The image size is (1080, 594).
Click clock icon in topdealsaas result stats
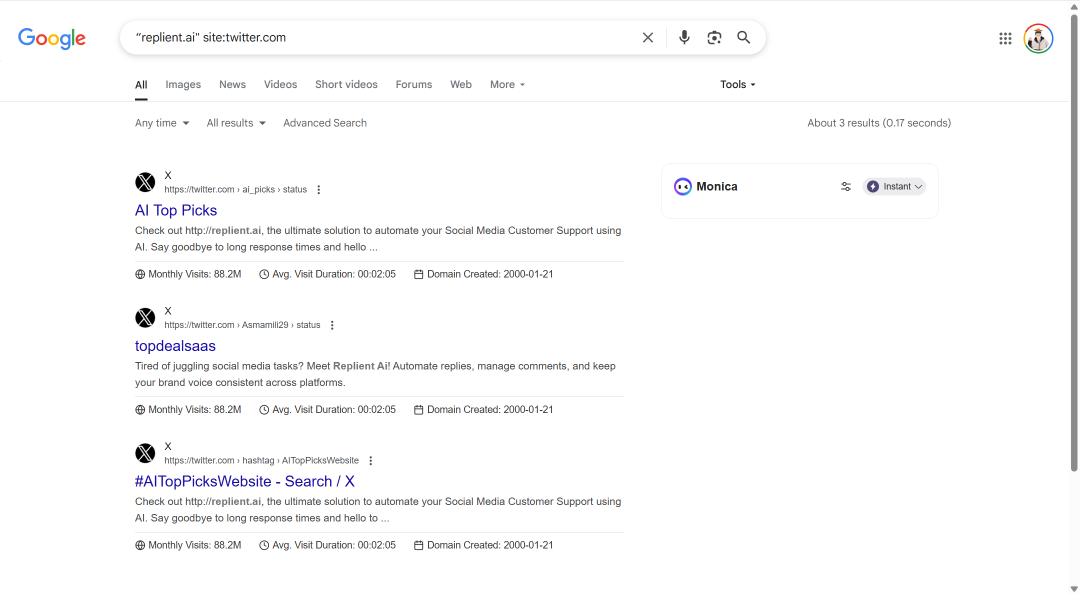264,410
